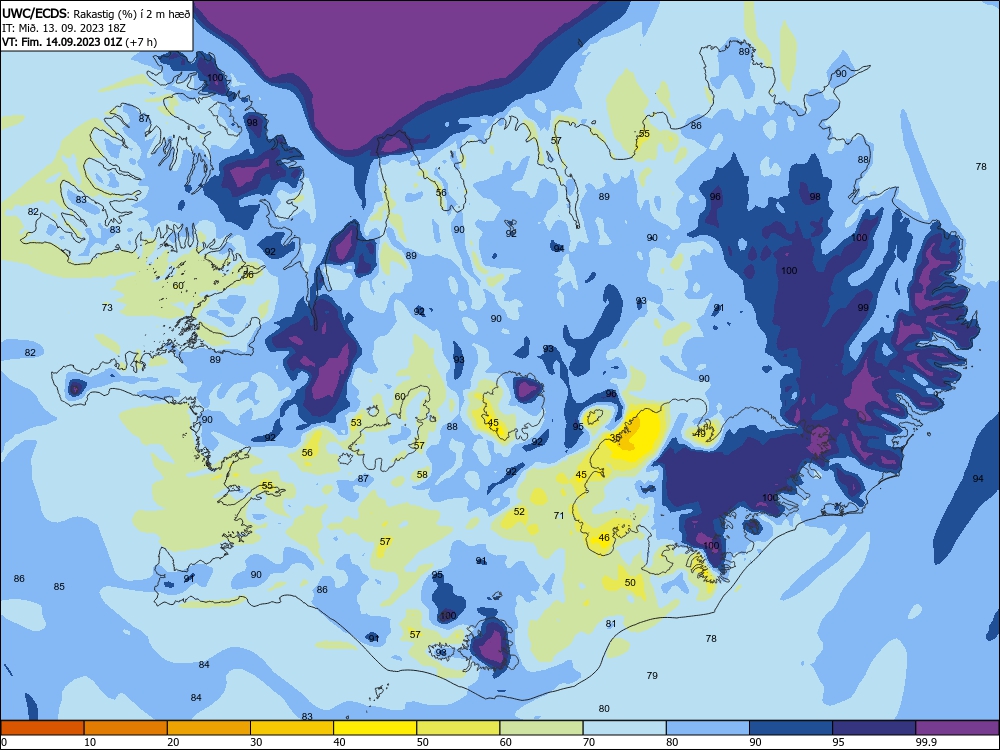This screenshot has width=1000, height=750.
Task: Click the dark blue 90–95 legend swatch
Action: click(x=791, y=728)
